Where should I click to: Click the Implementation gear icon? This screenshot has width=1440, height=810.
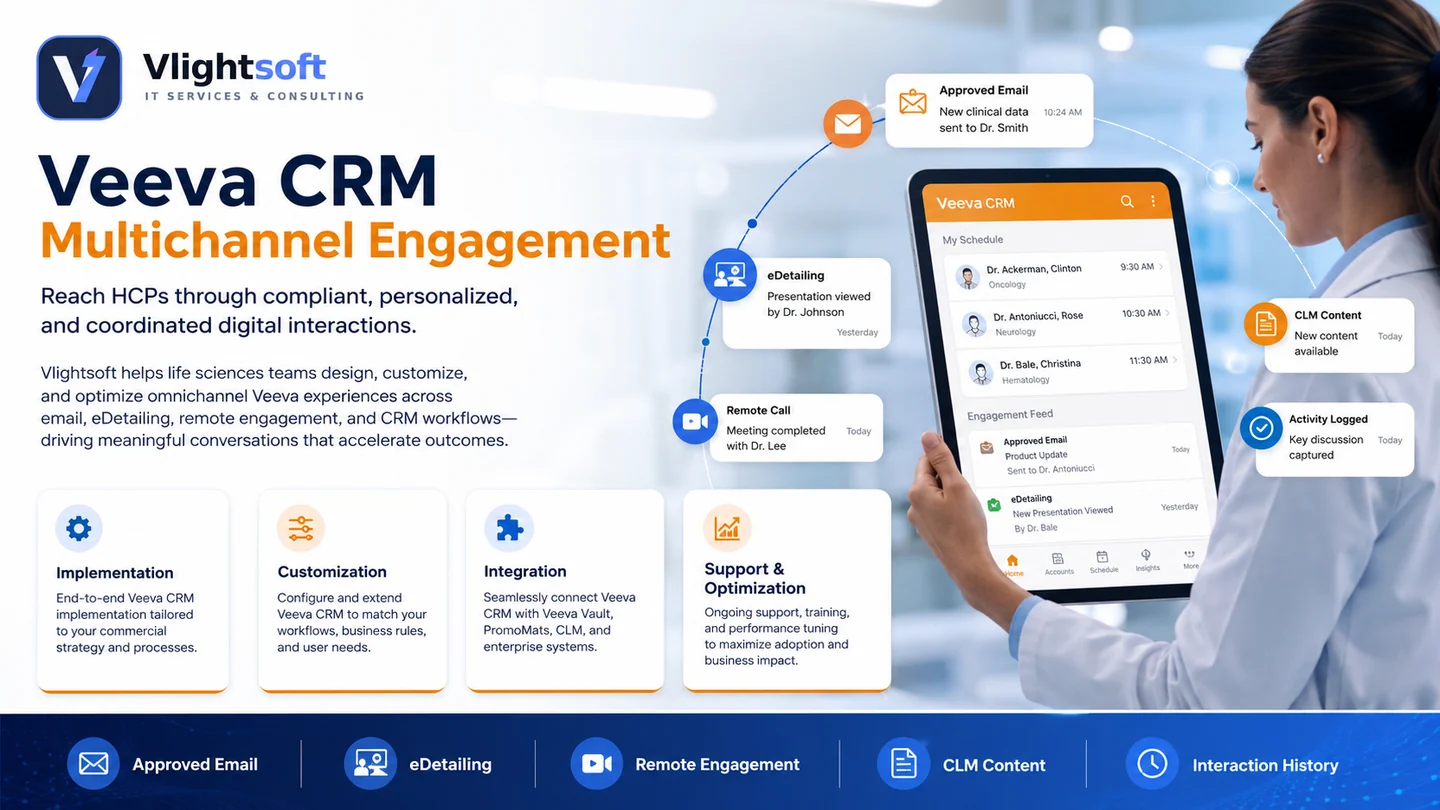[x=79, y=528]
